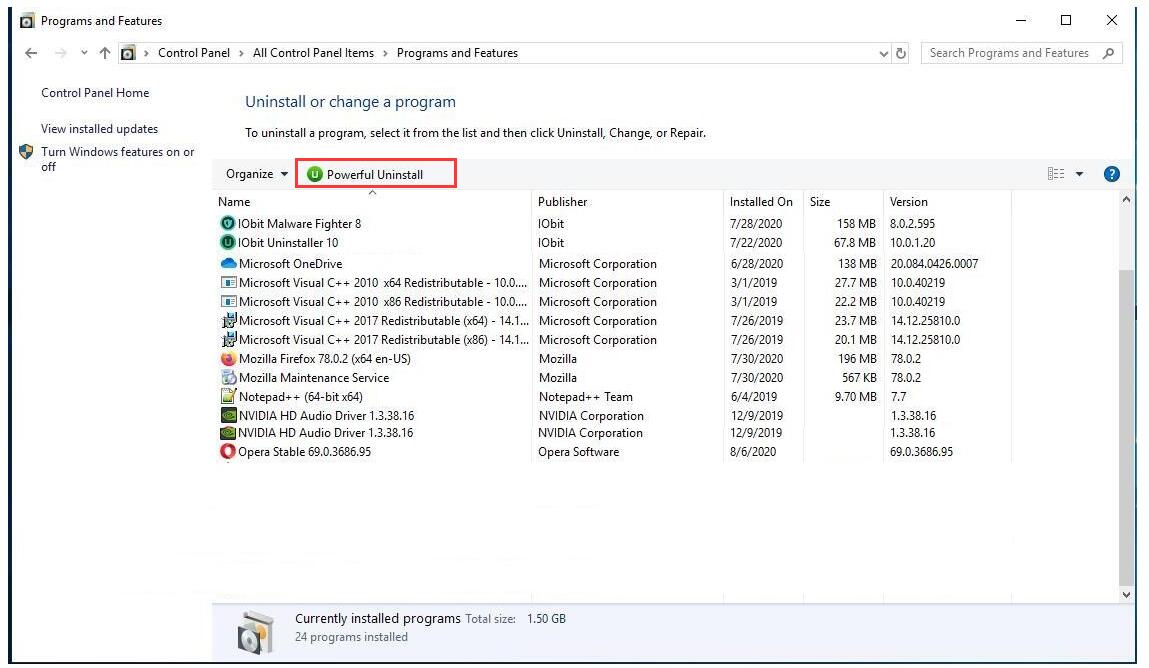Click the shield icon beside Turn Windows features

point(26,152)
